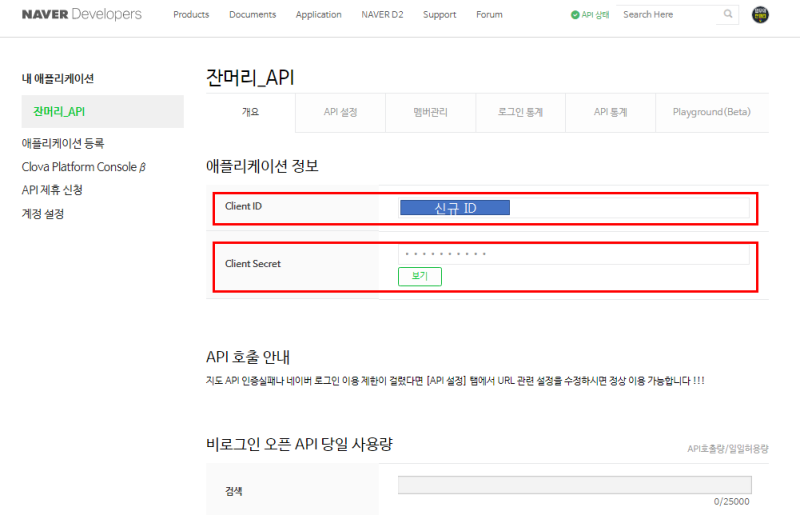Open the Products menu
Screen dimensions: 800x515
(x=191, y=15)
